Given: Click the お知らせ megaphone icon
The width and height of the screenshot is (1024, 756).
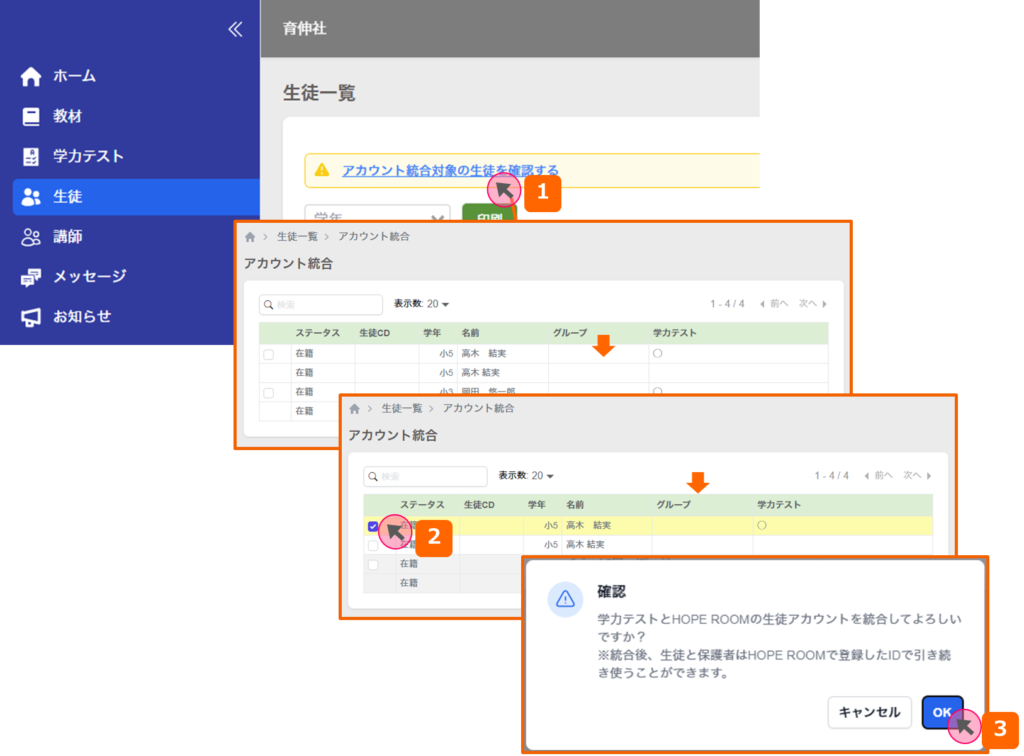Looking at the screenshot, I should [31, 317].
